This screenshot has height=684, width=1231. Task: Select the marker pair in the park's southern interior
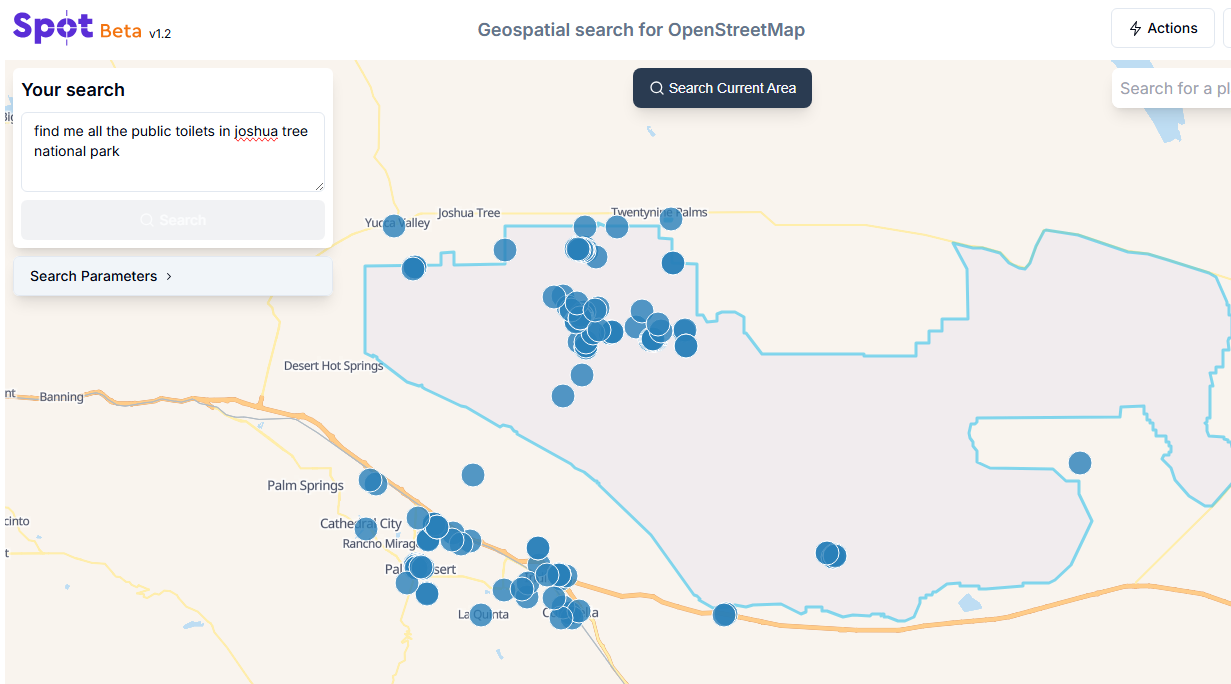[830, 554]
